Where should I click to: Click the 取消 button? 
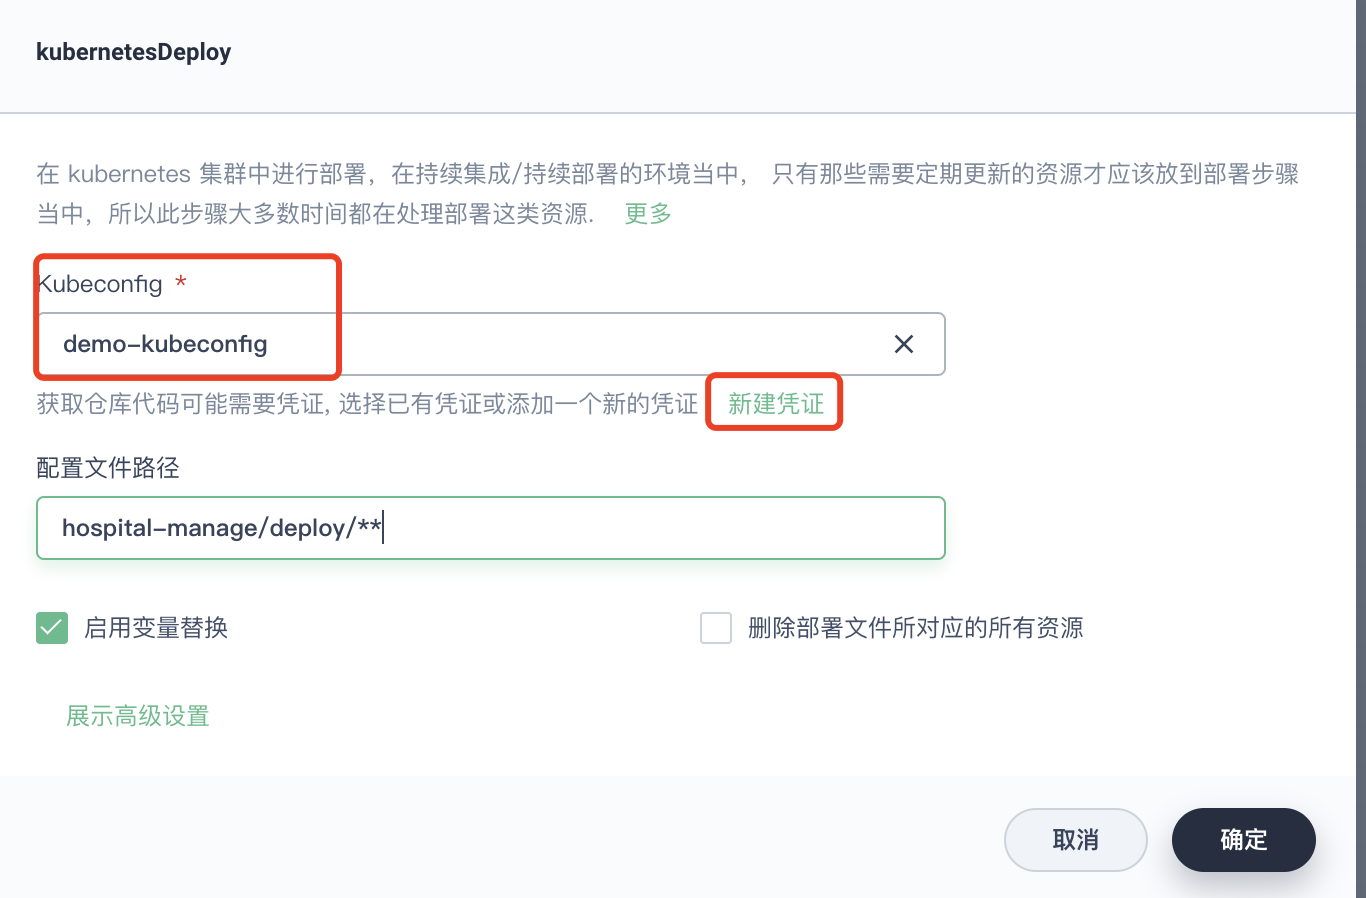point(1076,840)
